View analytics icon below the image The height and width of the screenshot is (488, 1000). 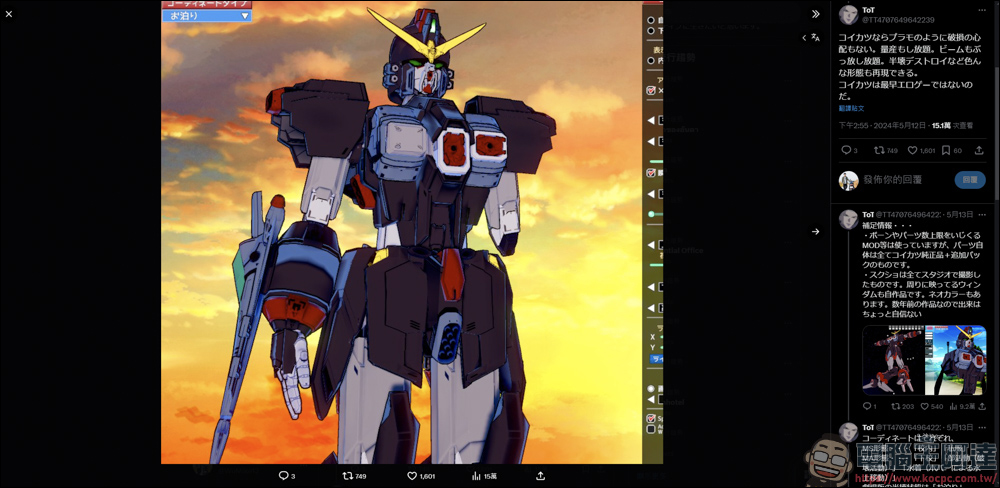(477, 476)
